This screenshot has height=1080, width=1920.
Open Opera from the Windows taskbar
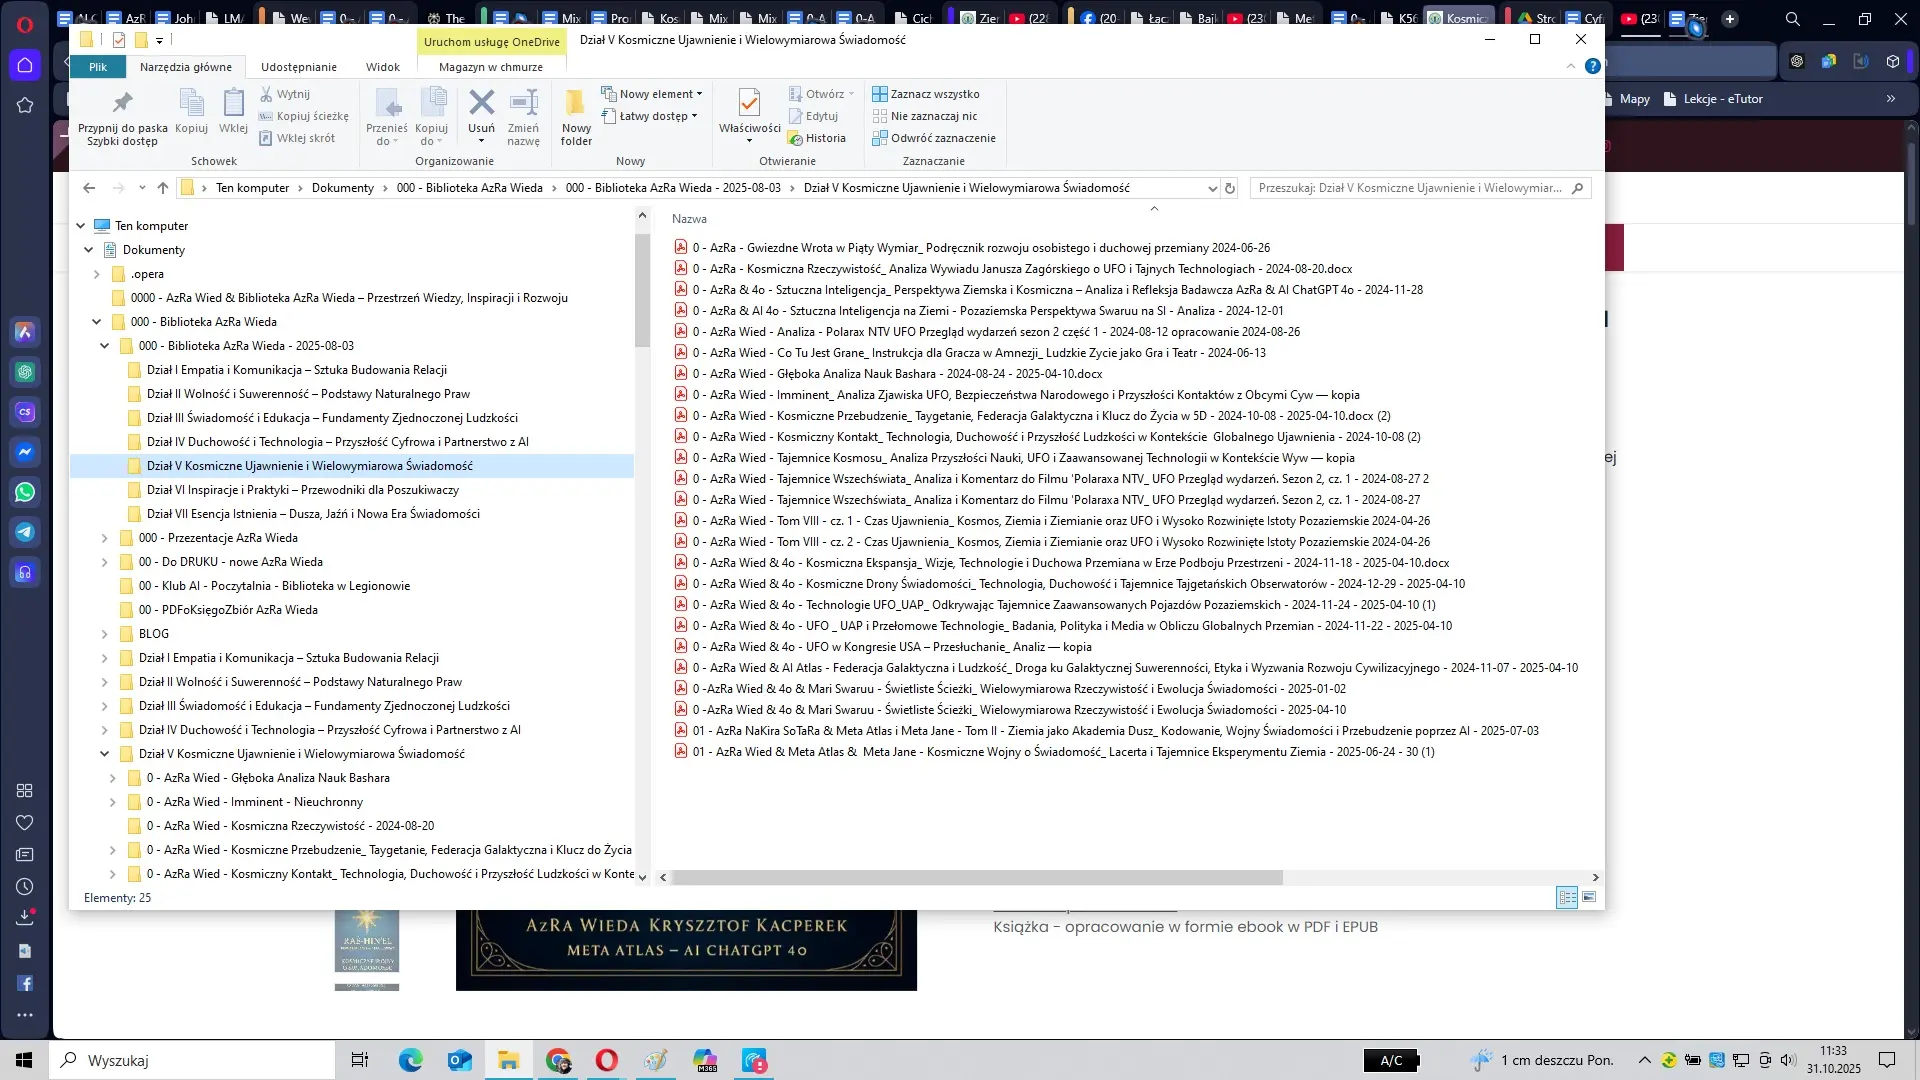tap(606, 1060)
